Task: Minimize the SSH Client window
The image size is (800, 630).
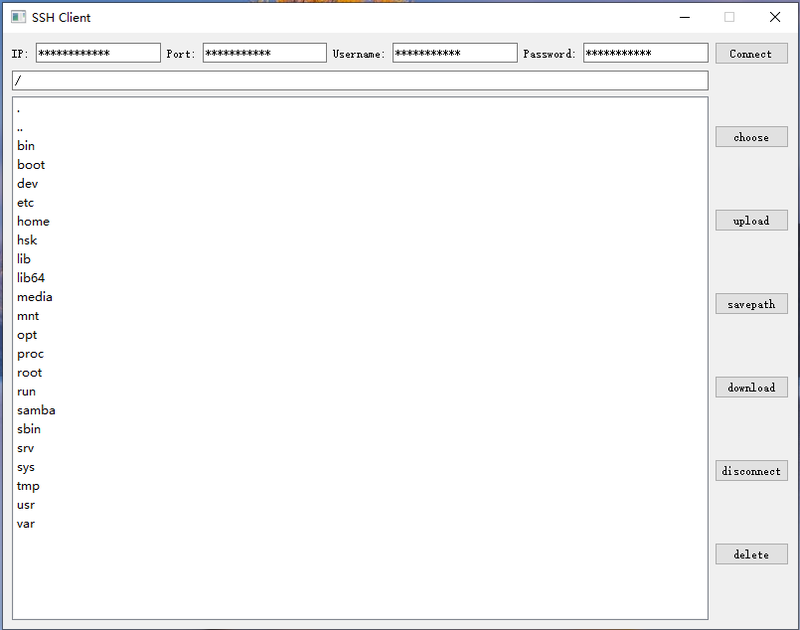Action: (685, 17)
